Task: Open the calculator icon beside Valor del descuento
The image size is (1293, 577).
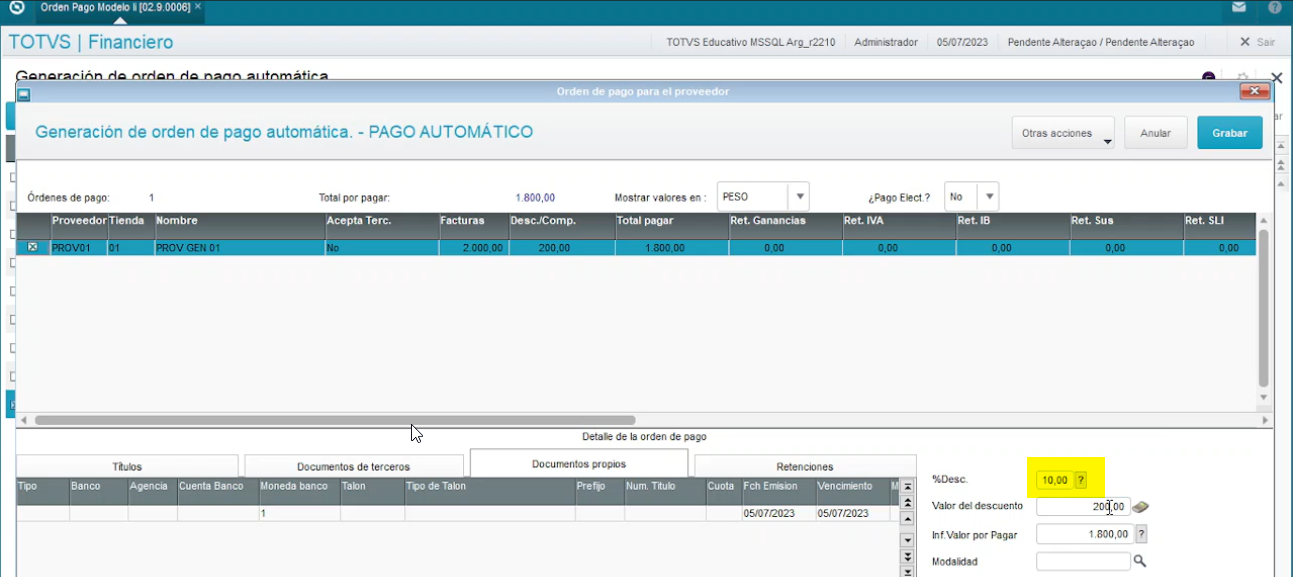Action: click(1140, 507)
